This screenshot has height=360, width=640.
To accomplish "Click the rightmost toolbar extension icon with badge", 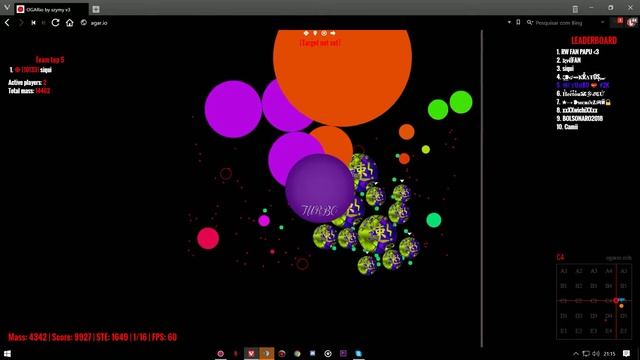I will click(x=631, y=22).
